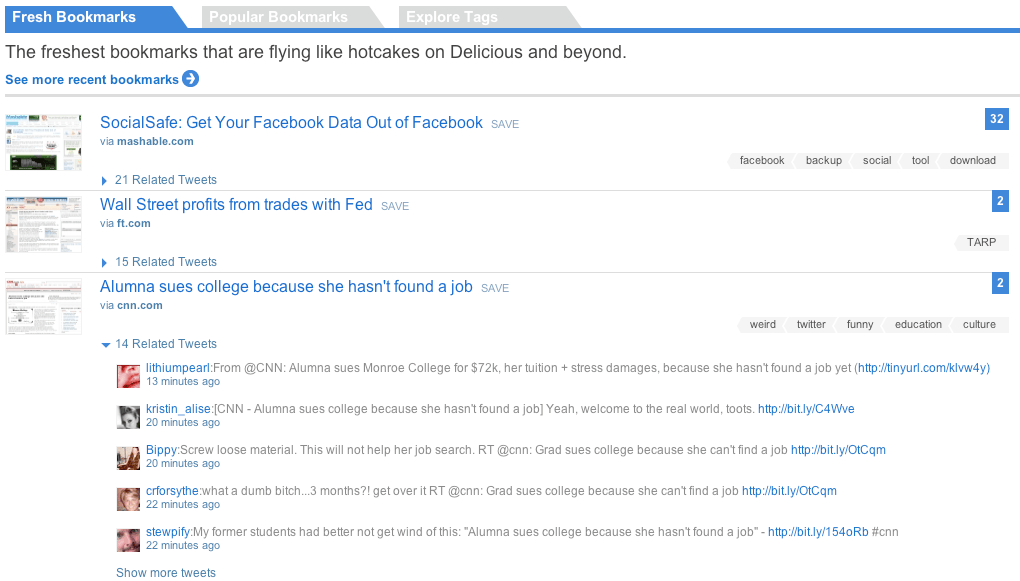
Task: Click the arrow icon beside See more recent bookmarks
Action: (x=190, y=79)
